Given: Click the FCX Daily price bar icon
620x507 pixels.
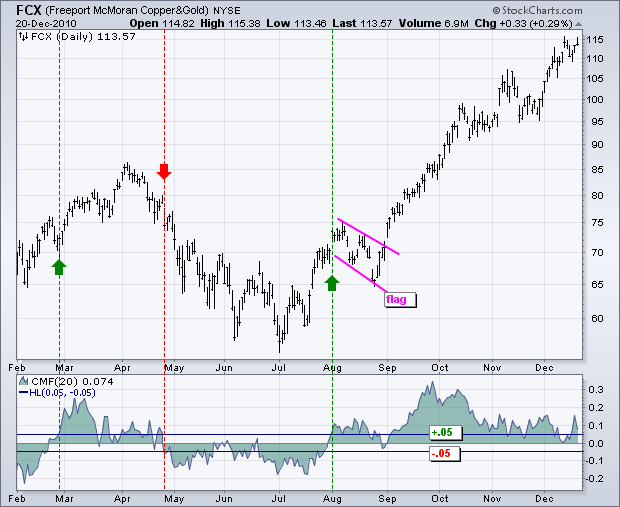Looking at the screenshot, I should (23, 37).
